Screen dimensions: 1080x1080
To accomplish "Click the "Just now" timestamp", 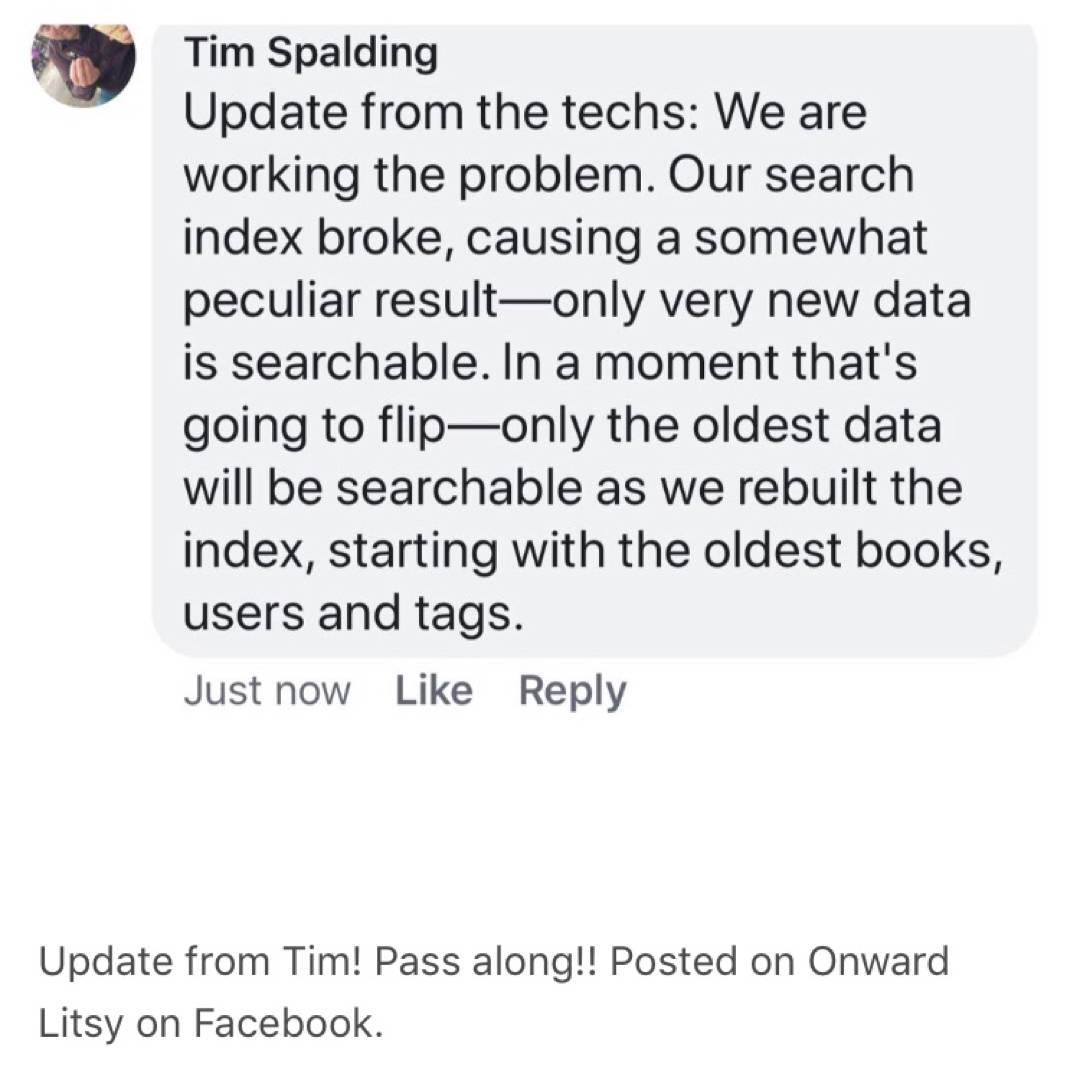I will (x=267, y=691).
